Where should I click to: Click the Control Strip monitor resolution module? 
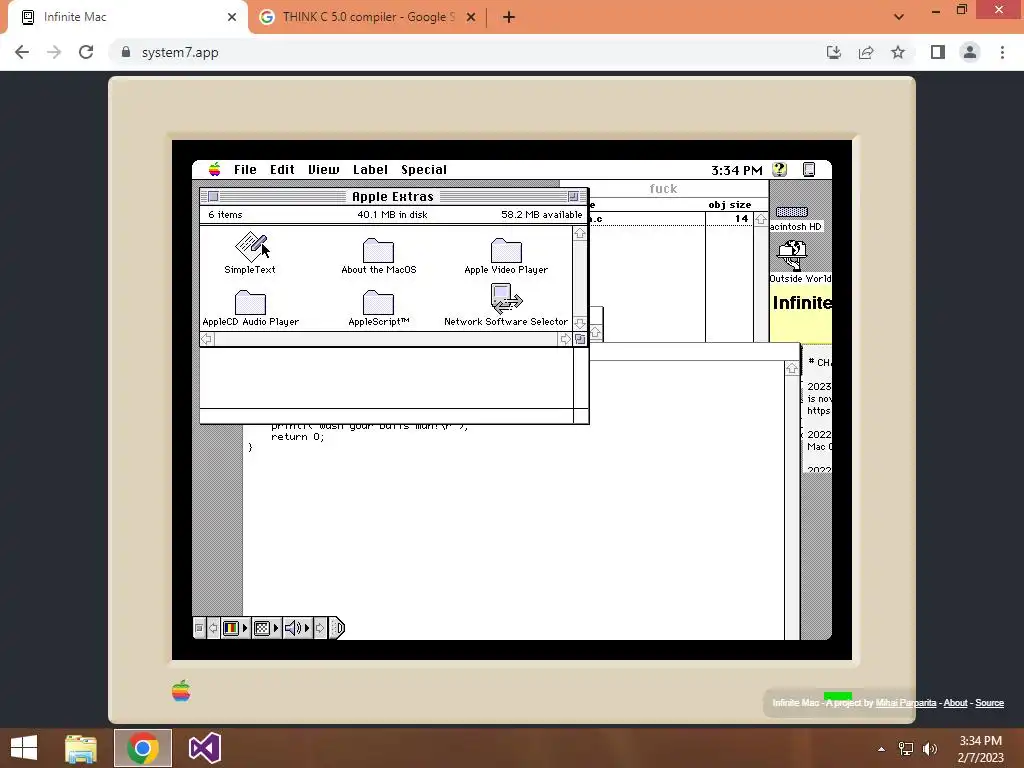[x=266, y=628]
